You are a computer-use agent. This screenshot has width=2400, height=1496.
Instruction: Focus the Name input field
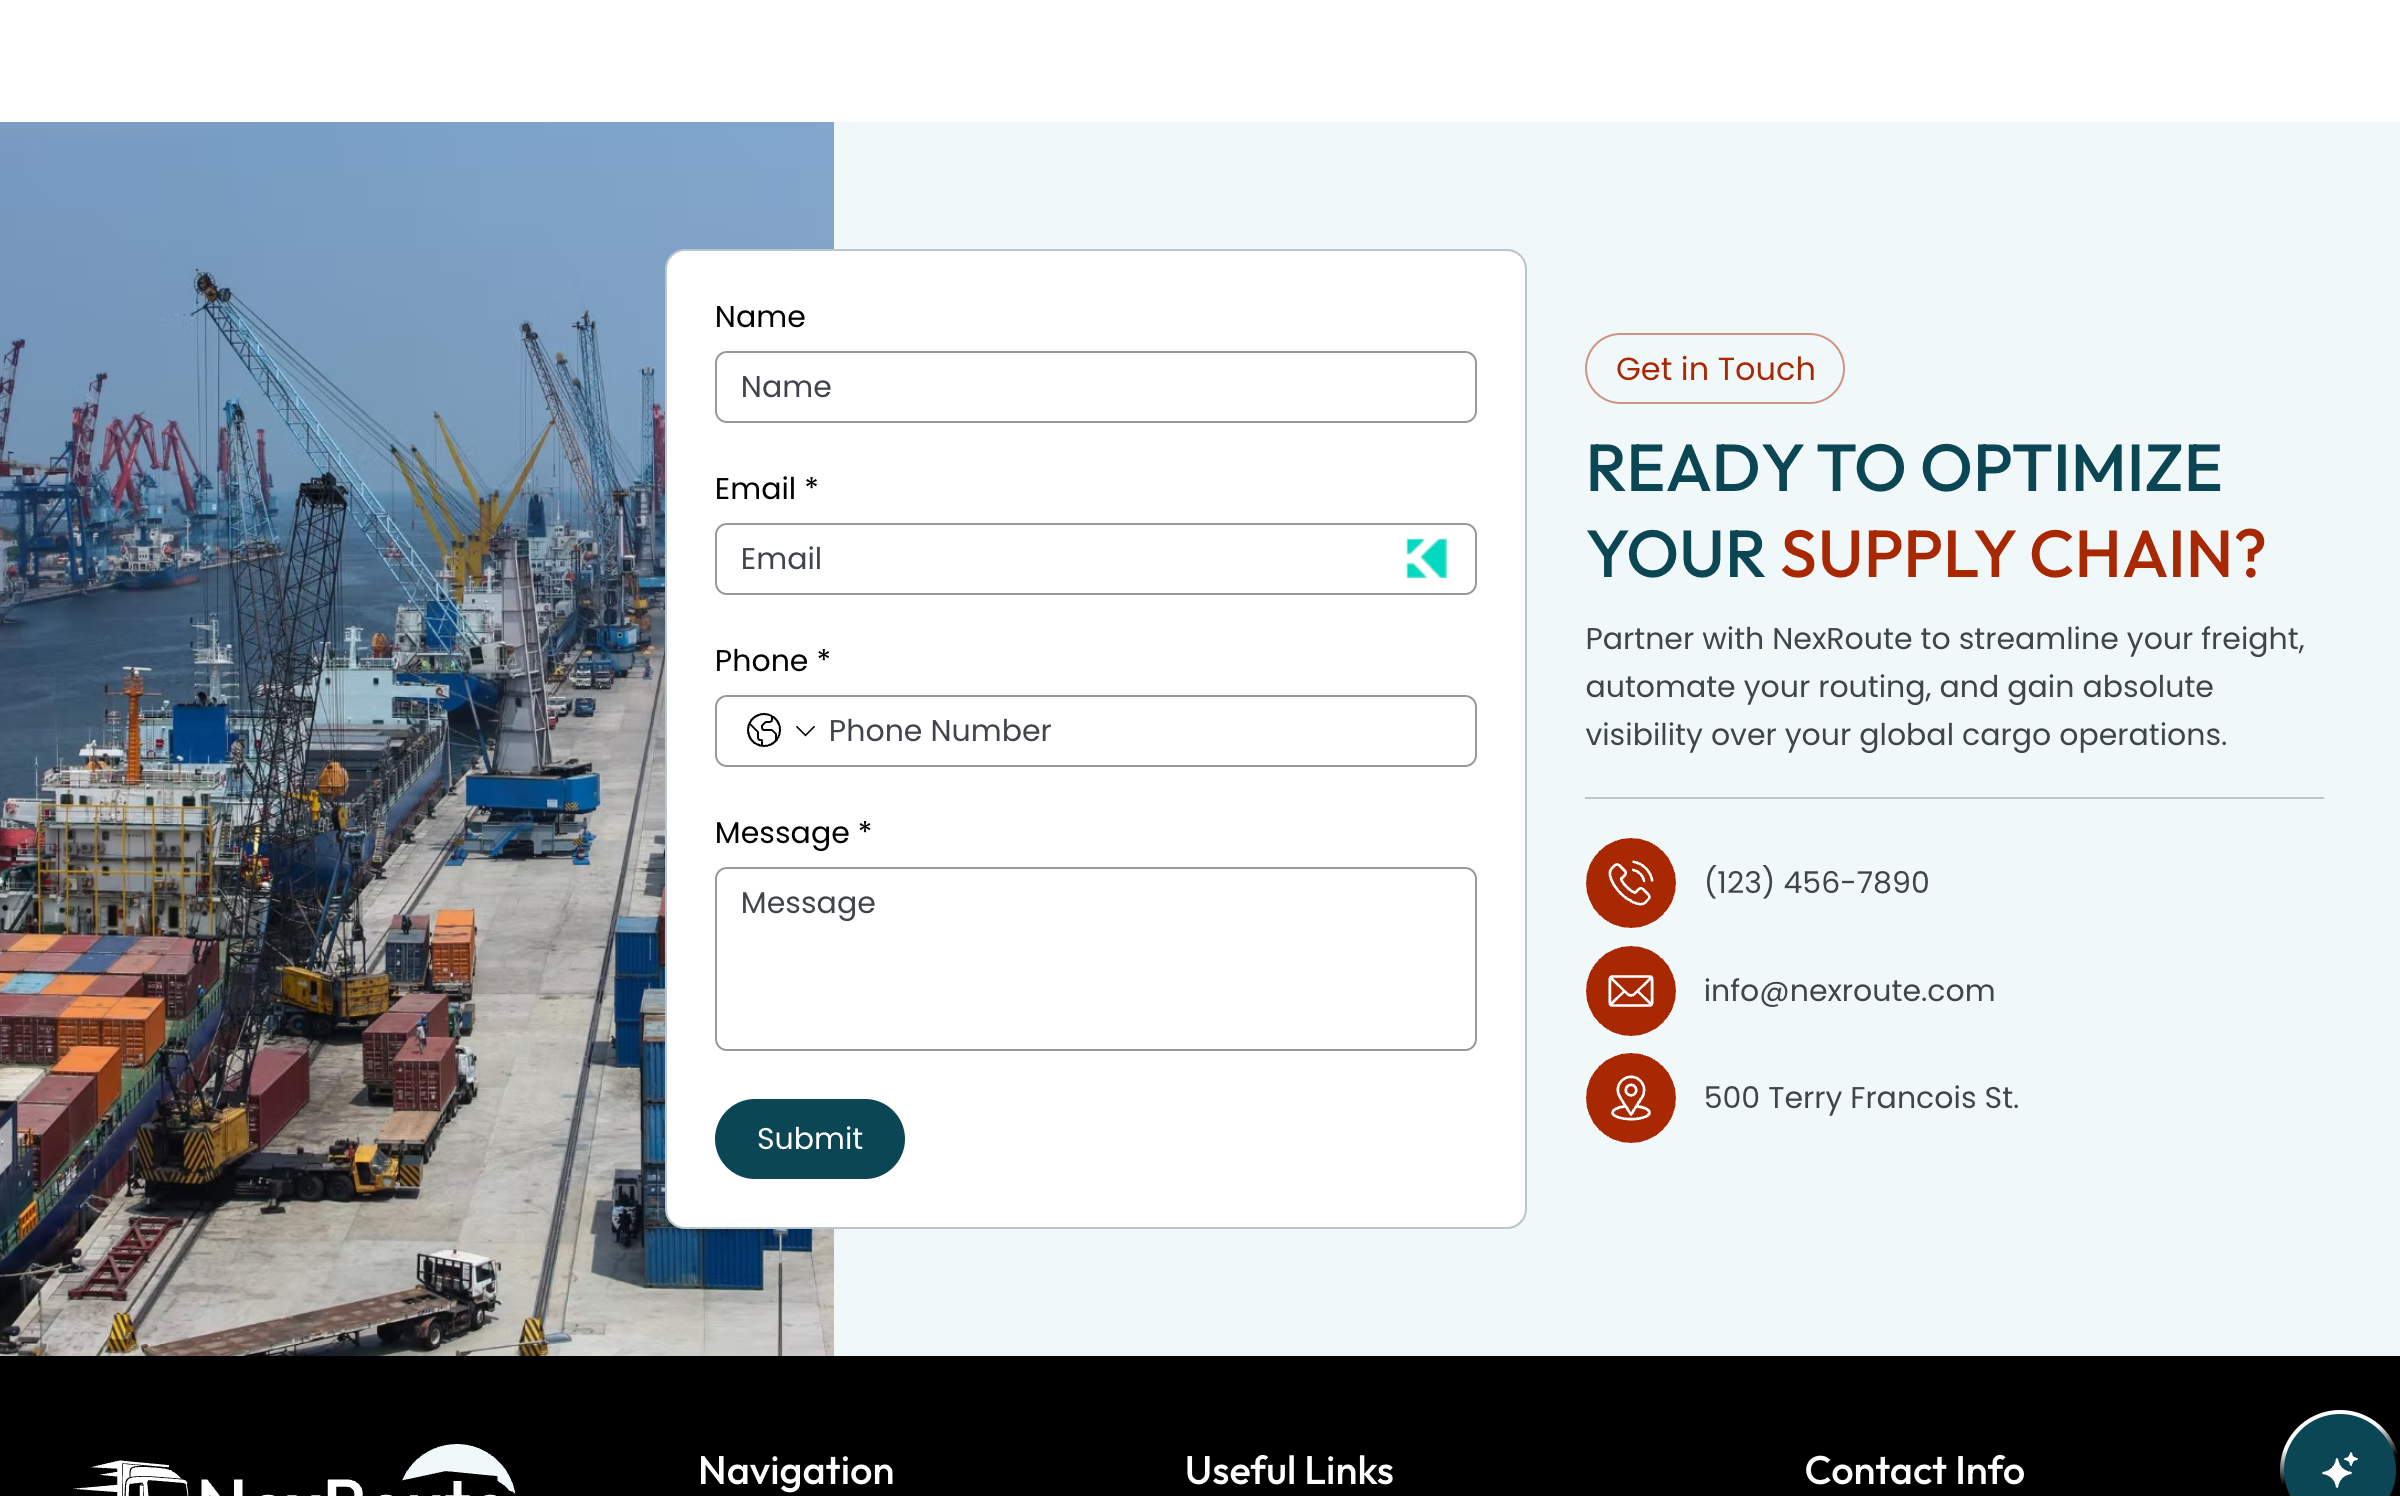click(x=1095, y=386)
